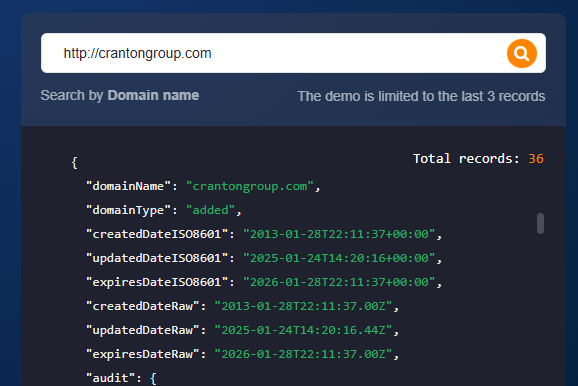Click the "updatedDateISO8601" key

coord(157,258)
